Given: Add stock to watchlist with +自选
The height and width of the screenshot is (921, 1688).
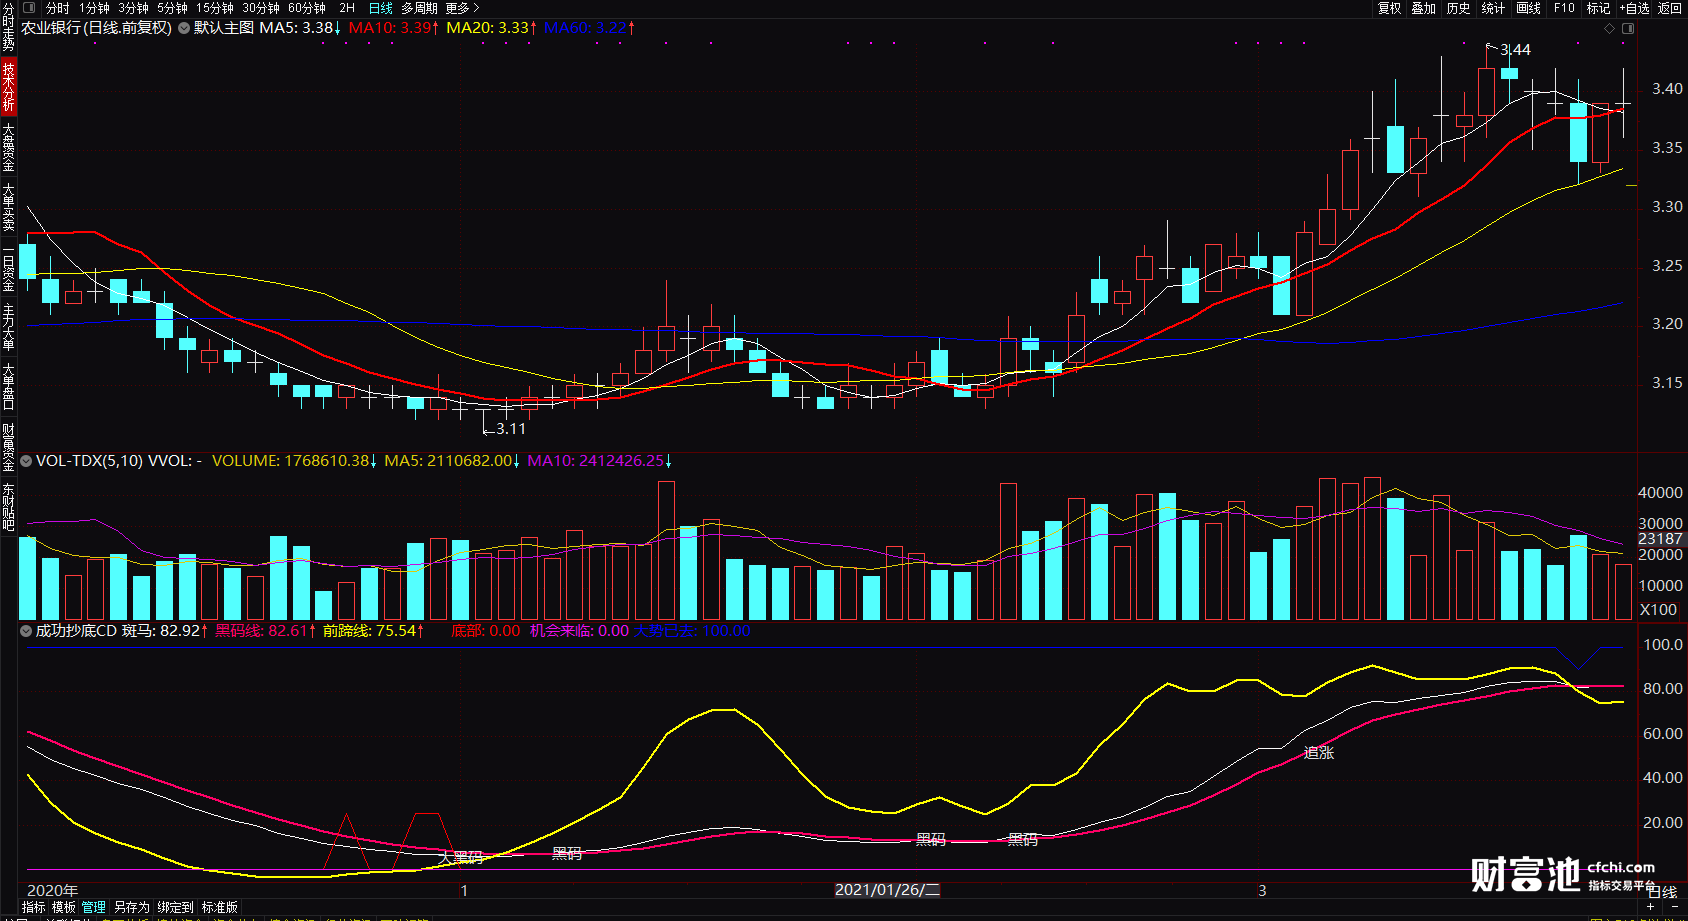Looking at the screenshot, I should point(1635,8).
